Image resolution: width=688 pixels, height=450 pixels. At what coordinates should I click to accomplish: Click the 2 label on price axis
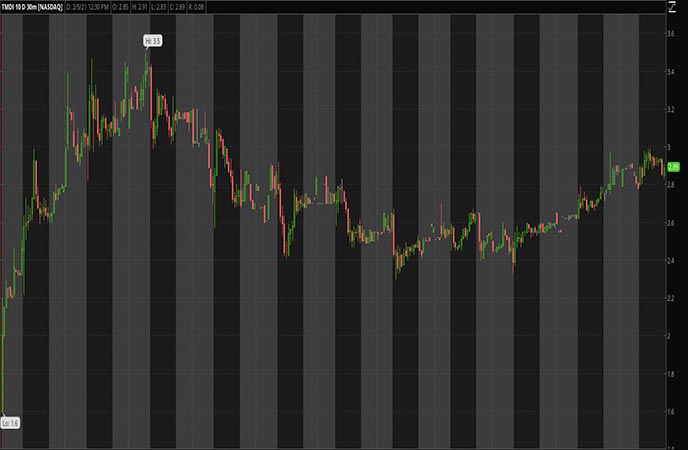[x=669, y=337]
